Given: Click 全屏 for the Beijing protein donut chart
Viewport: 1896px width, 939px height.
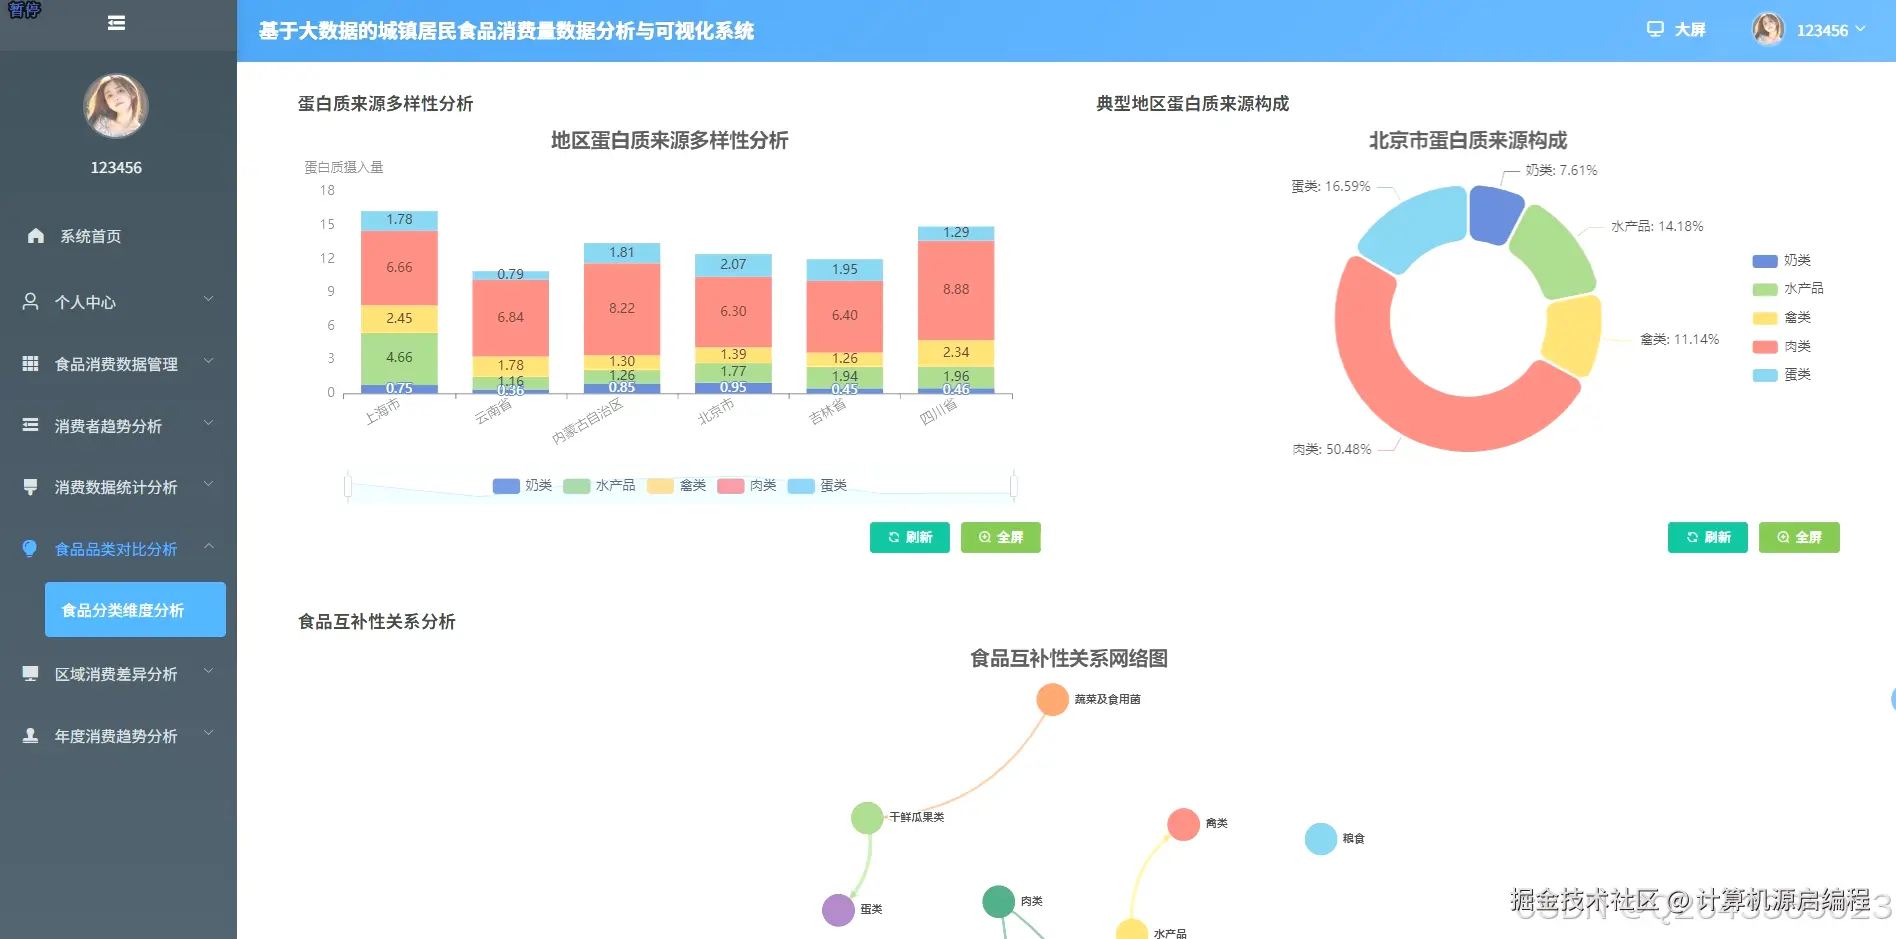Looking at the screenshot, I should [1798, 537].
